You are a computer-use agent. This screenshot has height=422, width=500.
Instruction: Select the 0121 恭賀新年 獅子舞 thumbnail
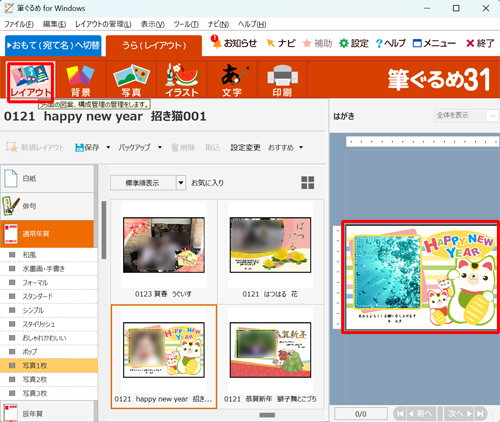270,357
